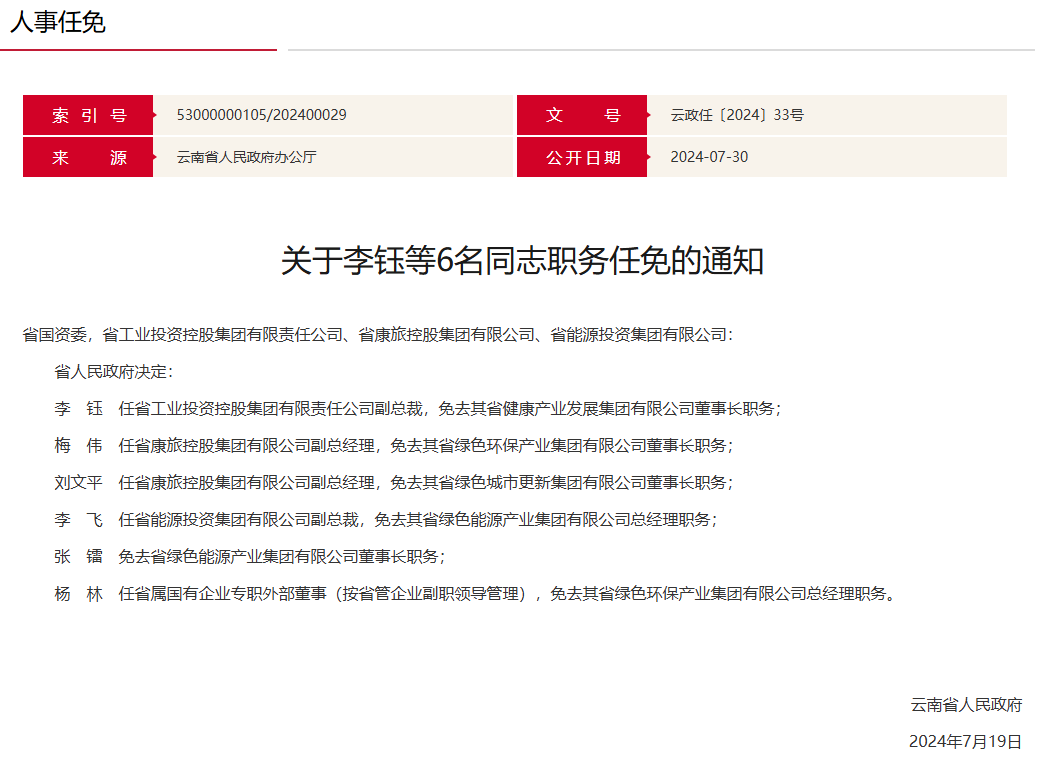Select document number 云政任〔2024〕33号
The image size is (1039, 757).
737,115
